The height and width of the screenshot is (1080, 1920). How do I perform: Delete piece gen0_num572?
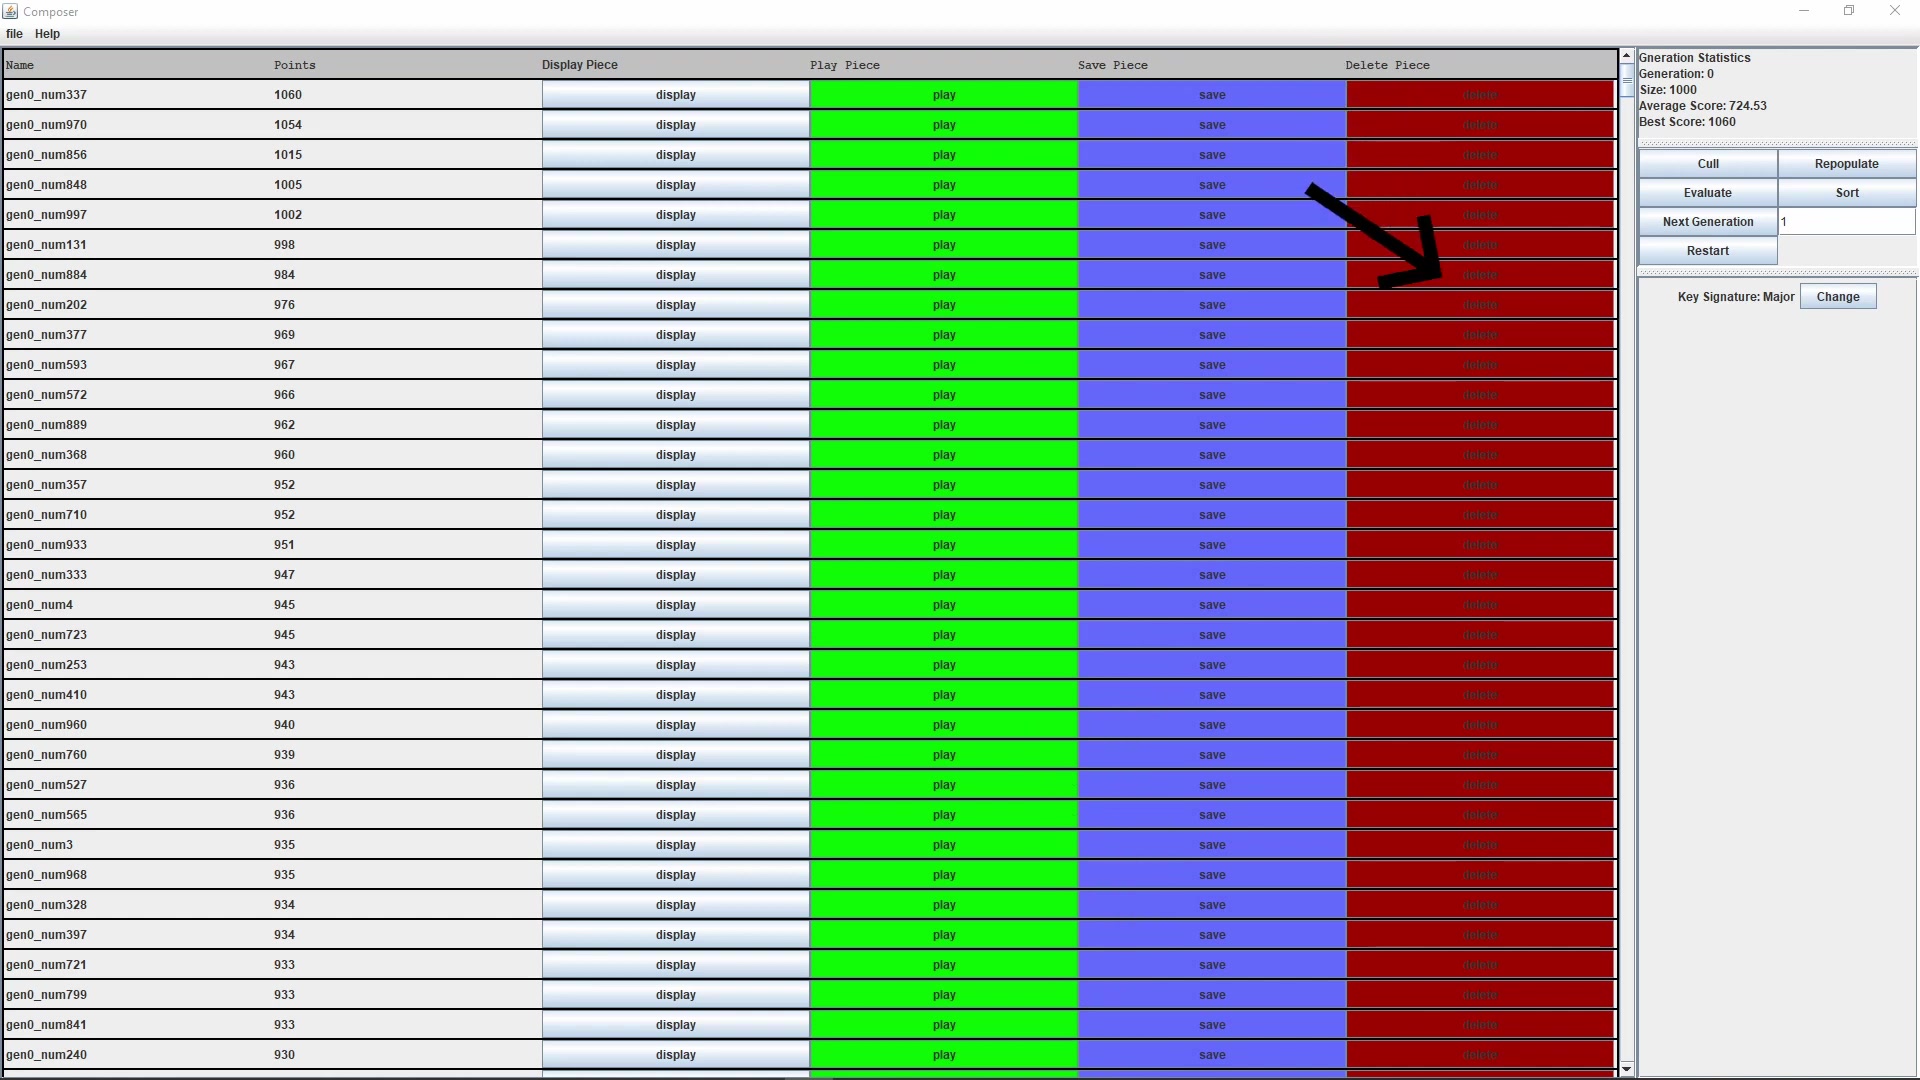[x=1480, y=395]
